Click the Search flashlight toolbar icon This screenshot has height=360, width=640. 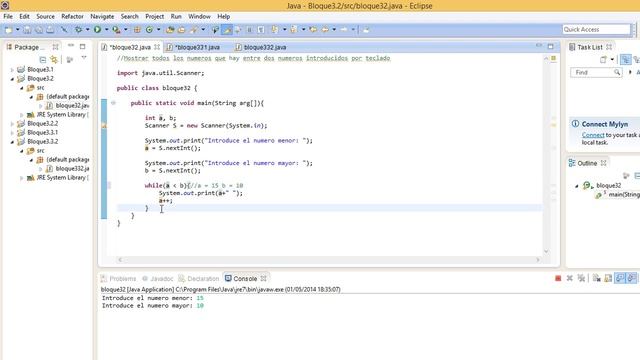click(x=194, y=30)
